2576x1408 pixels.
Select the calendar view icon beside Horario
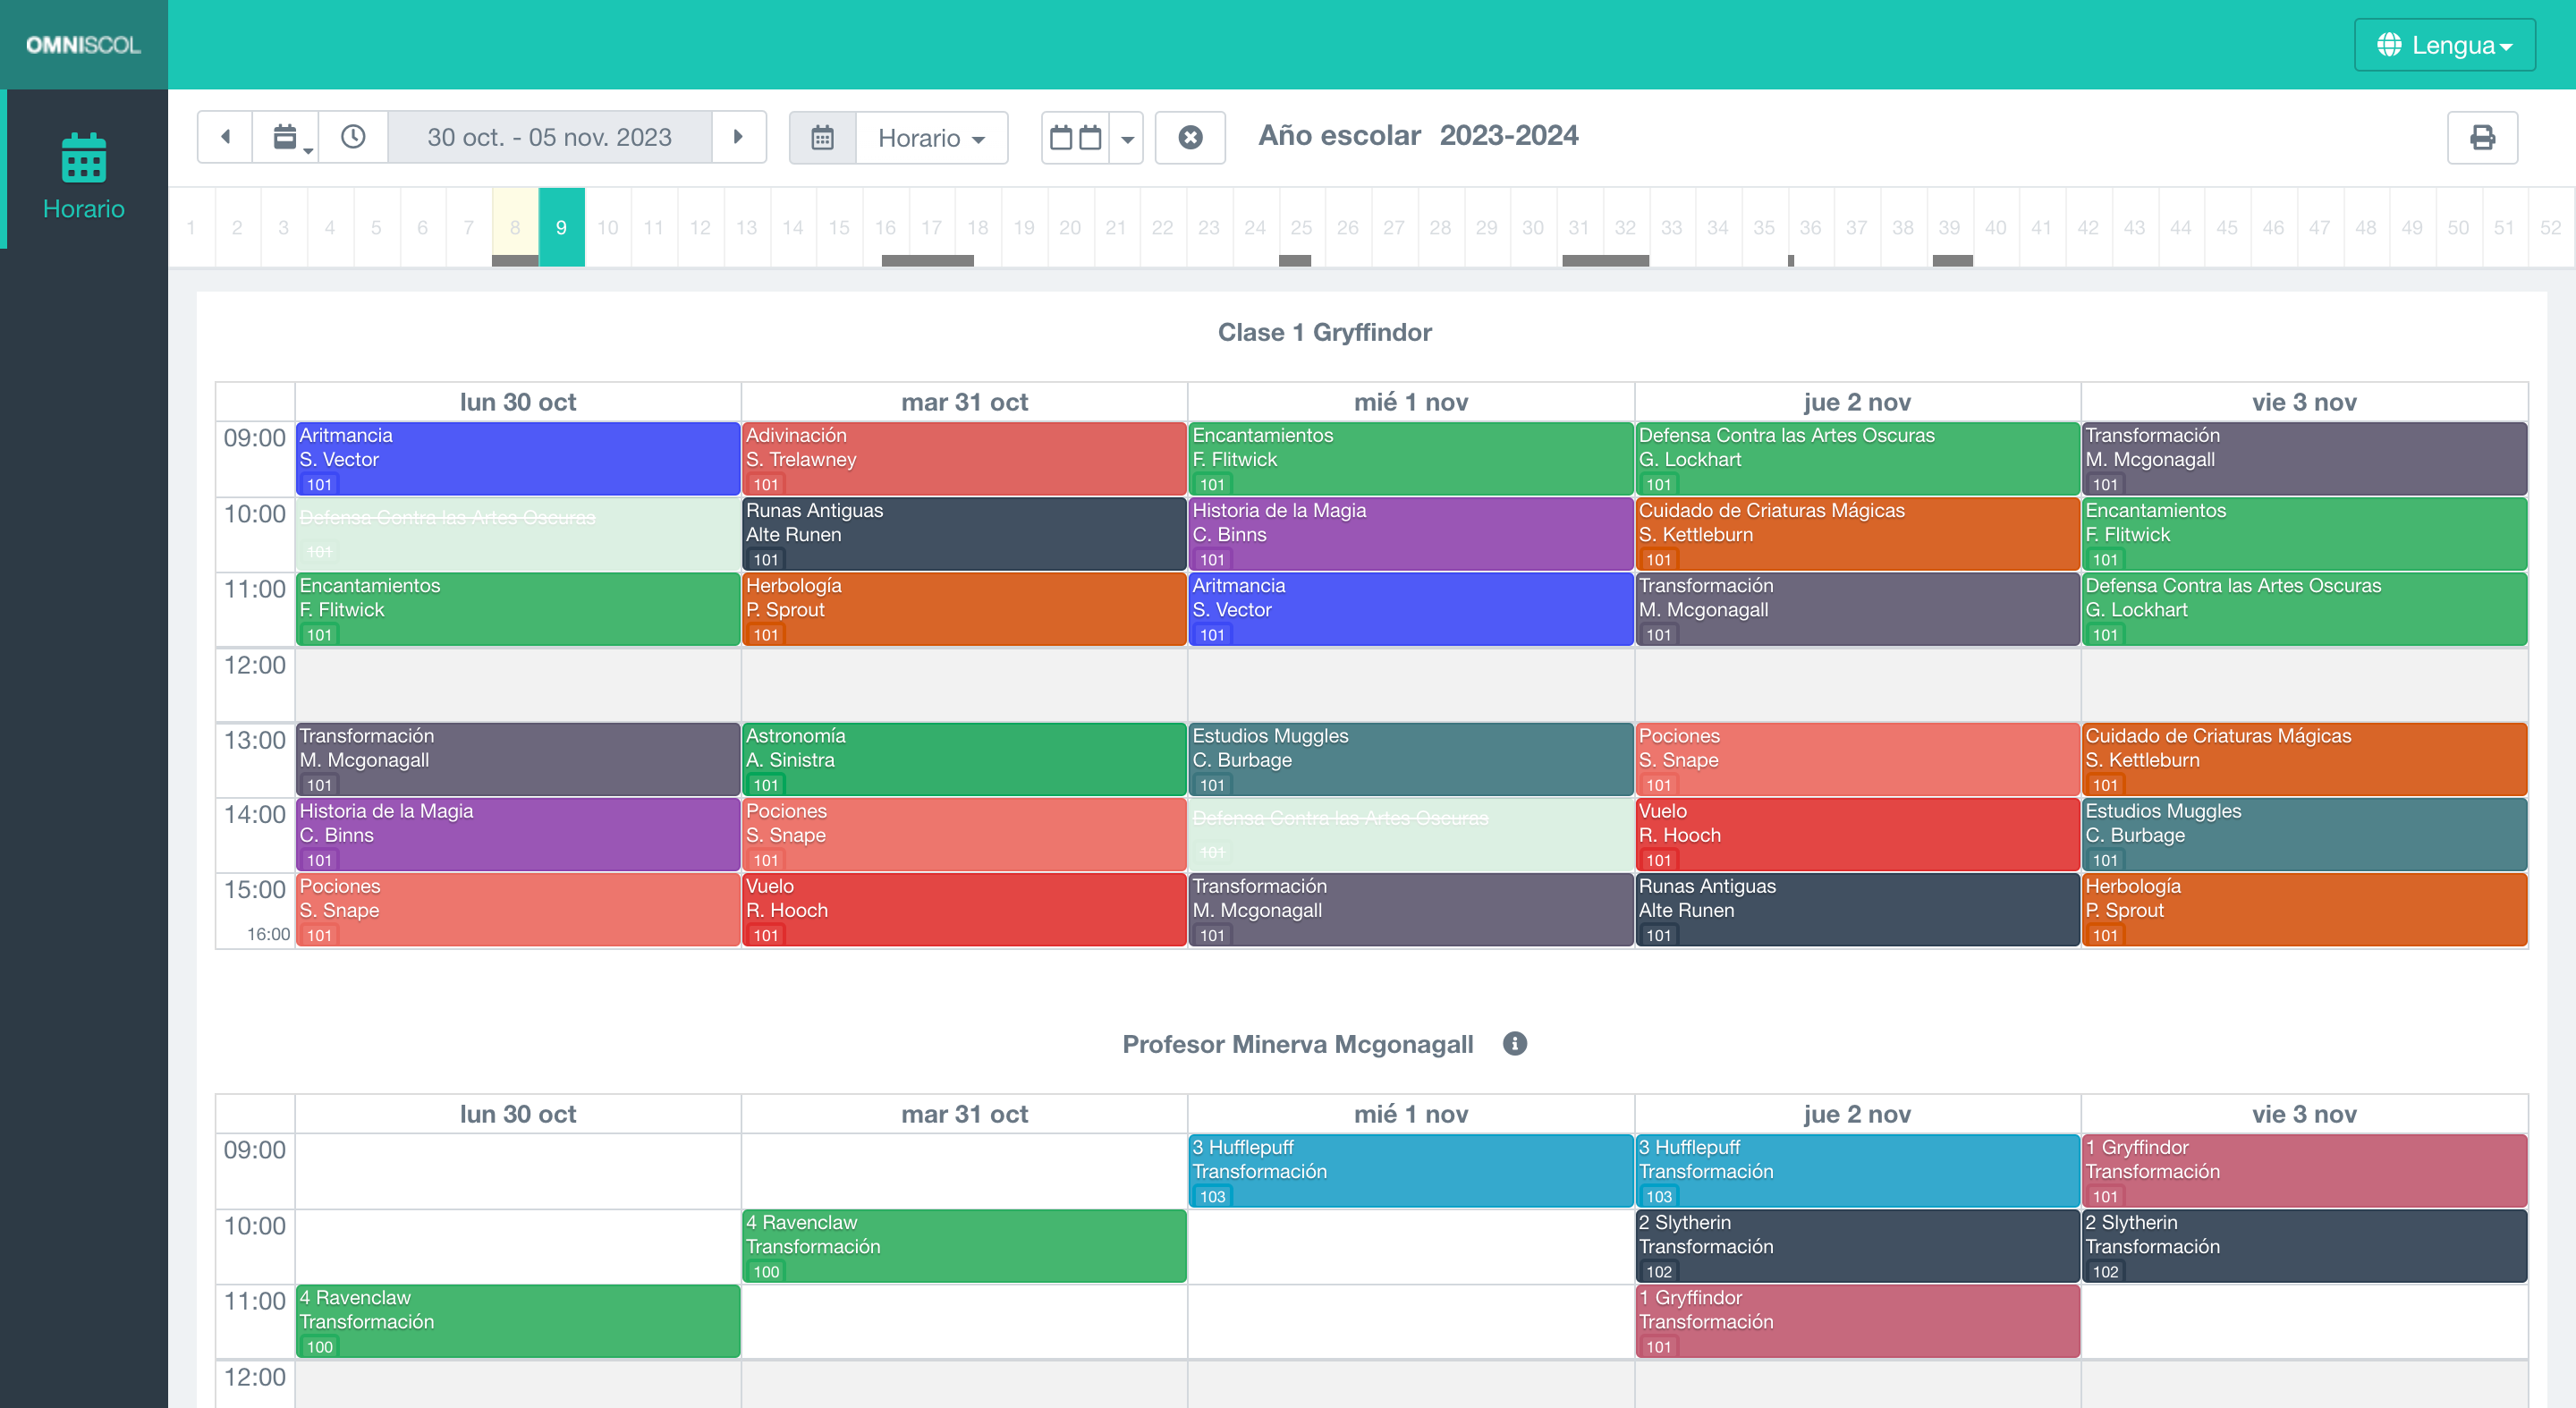(x=822, y=137)
